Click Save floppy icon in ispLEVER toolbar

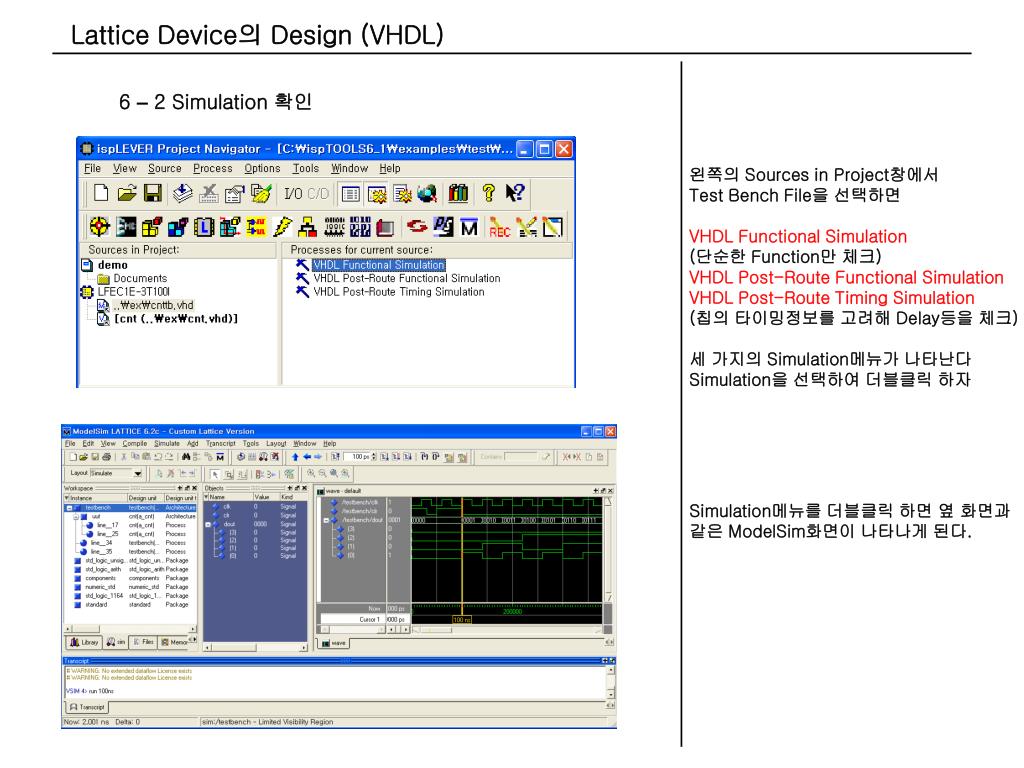[153, 193]
